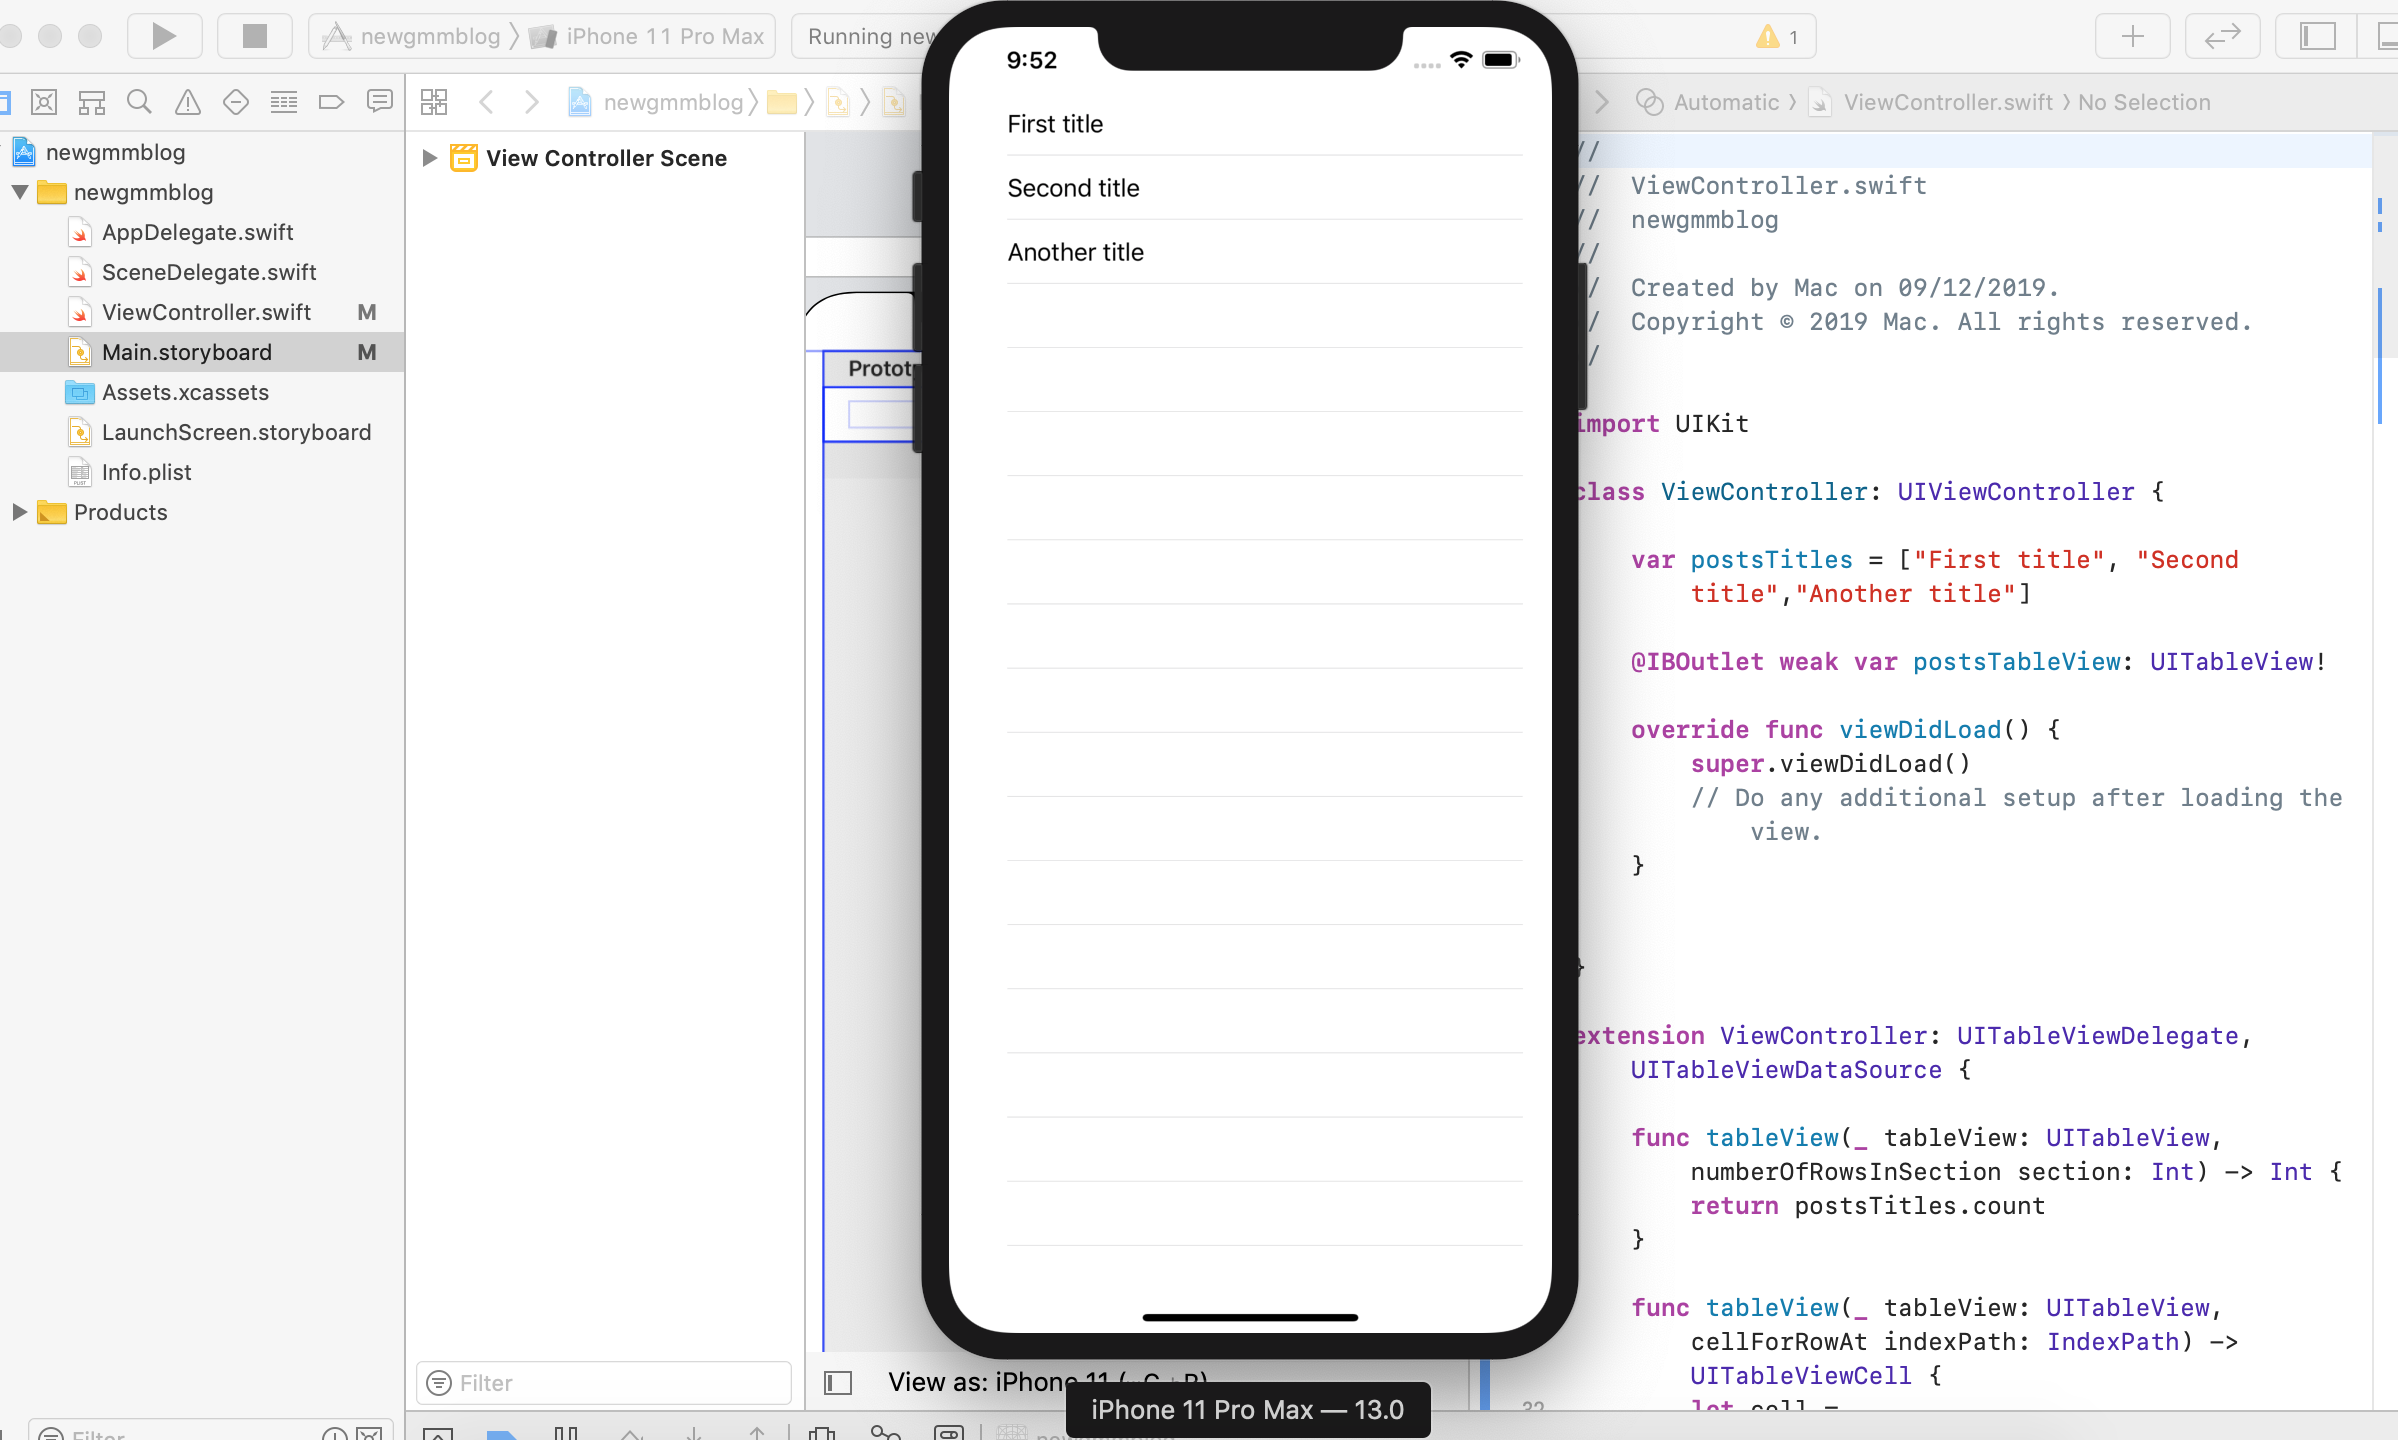Click the Automatic assistant editor mode icon
The width and height of the screenshot is (2398, 1440).
1649,102
